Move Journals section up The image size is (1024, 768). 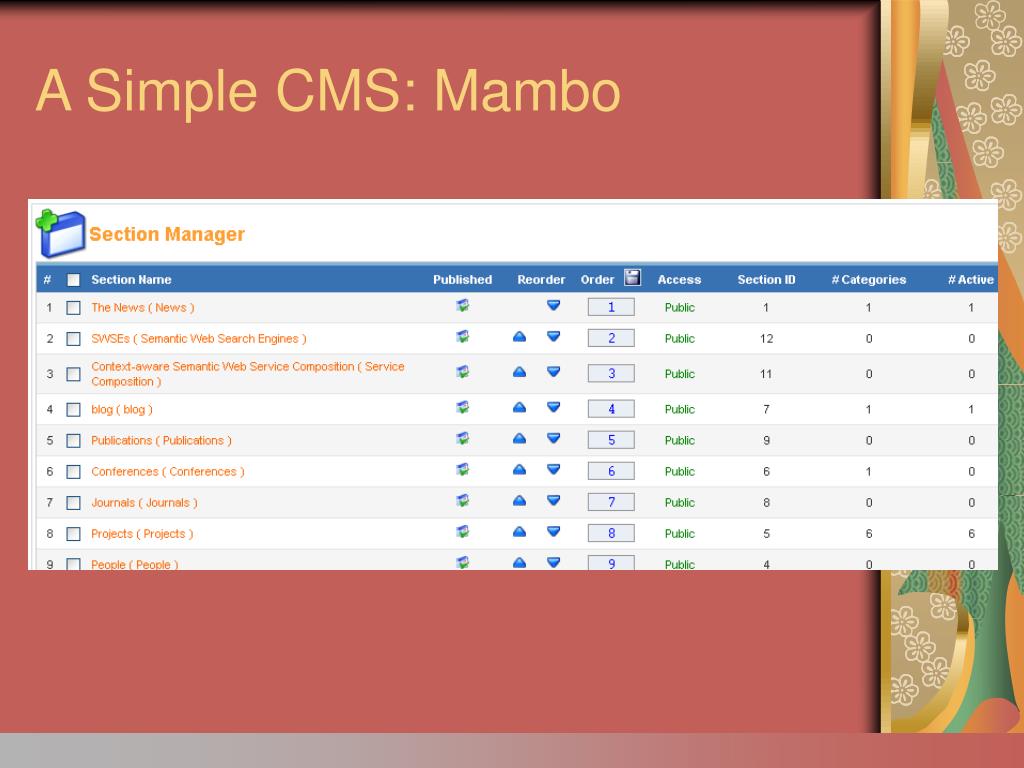pyautogui.click(x=519, y=500)
